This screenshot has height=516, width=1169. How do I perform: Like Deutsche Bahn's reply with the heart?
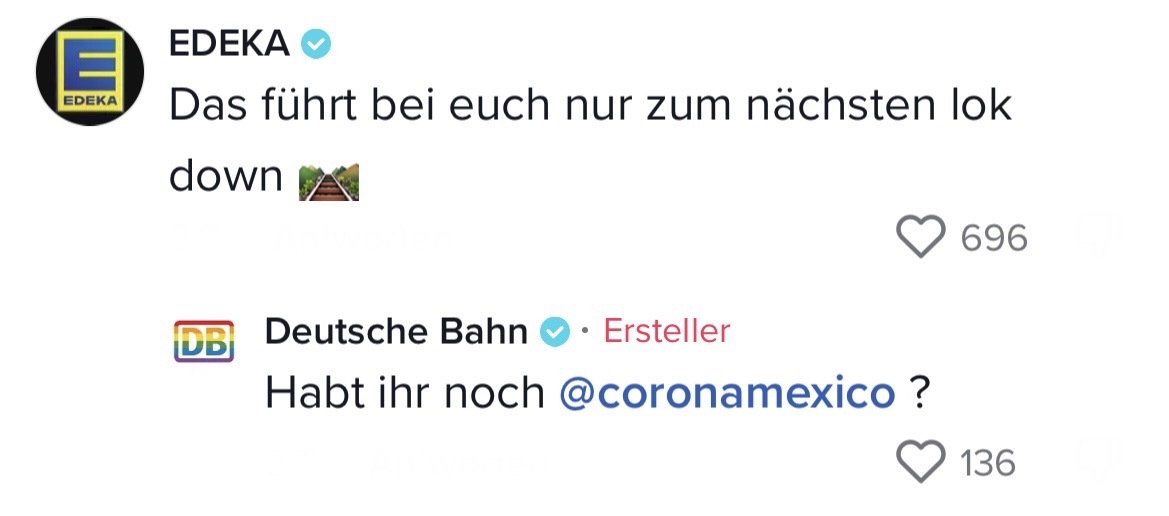(x=920, y=462)
